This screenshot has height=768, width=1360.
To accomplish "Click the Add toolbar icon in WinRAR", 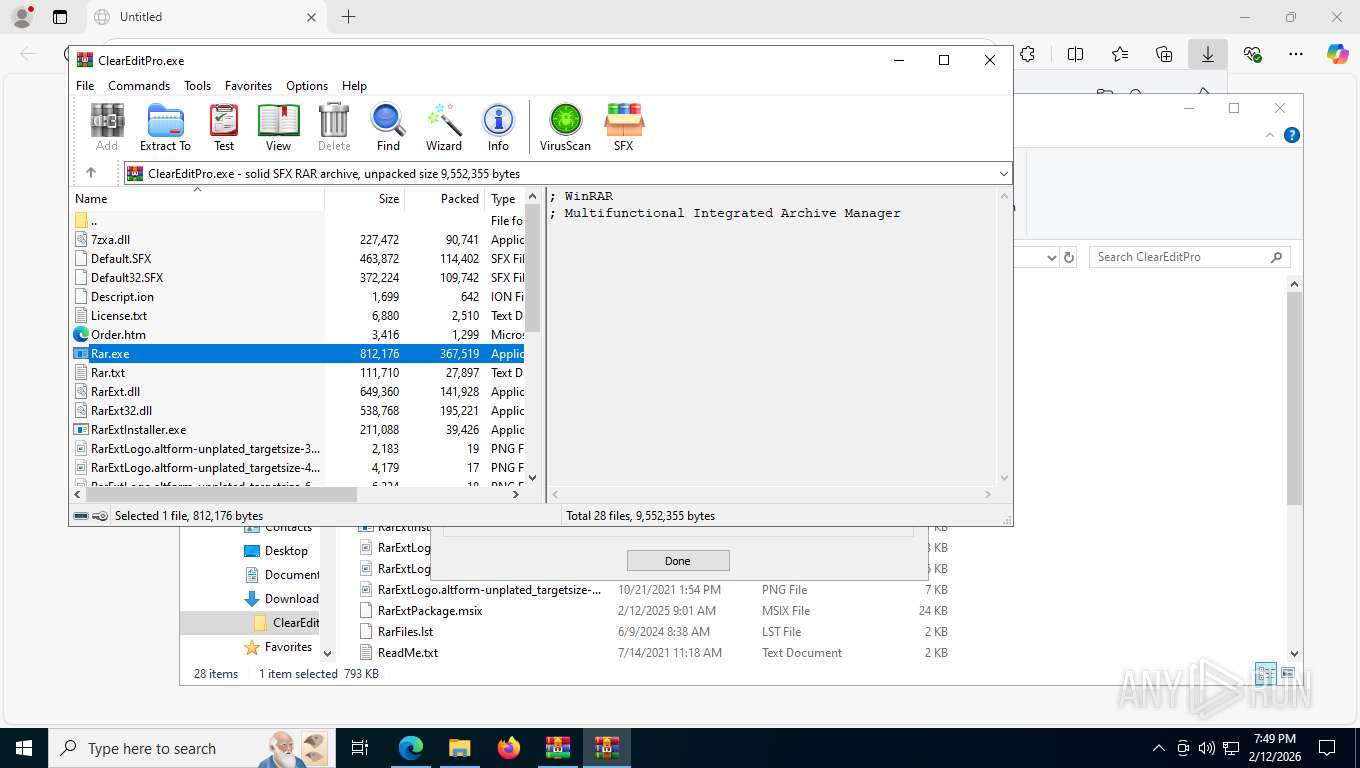I will tap(107, 127).
